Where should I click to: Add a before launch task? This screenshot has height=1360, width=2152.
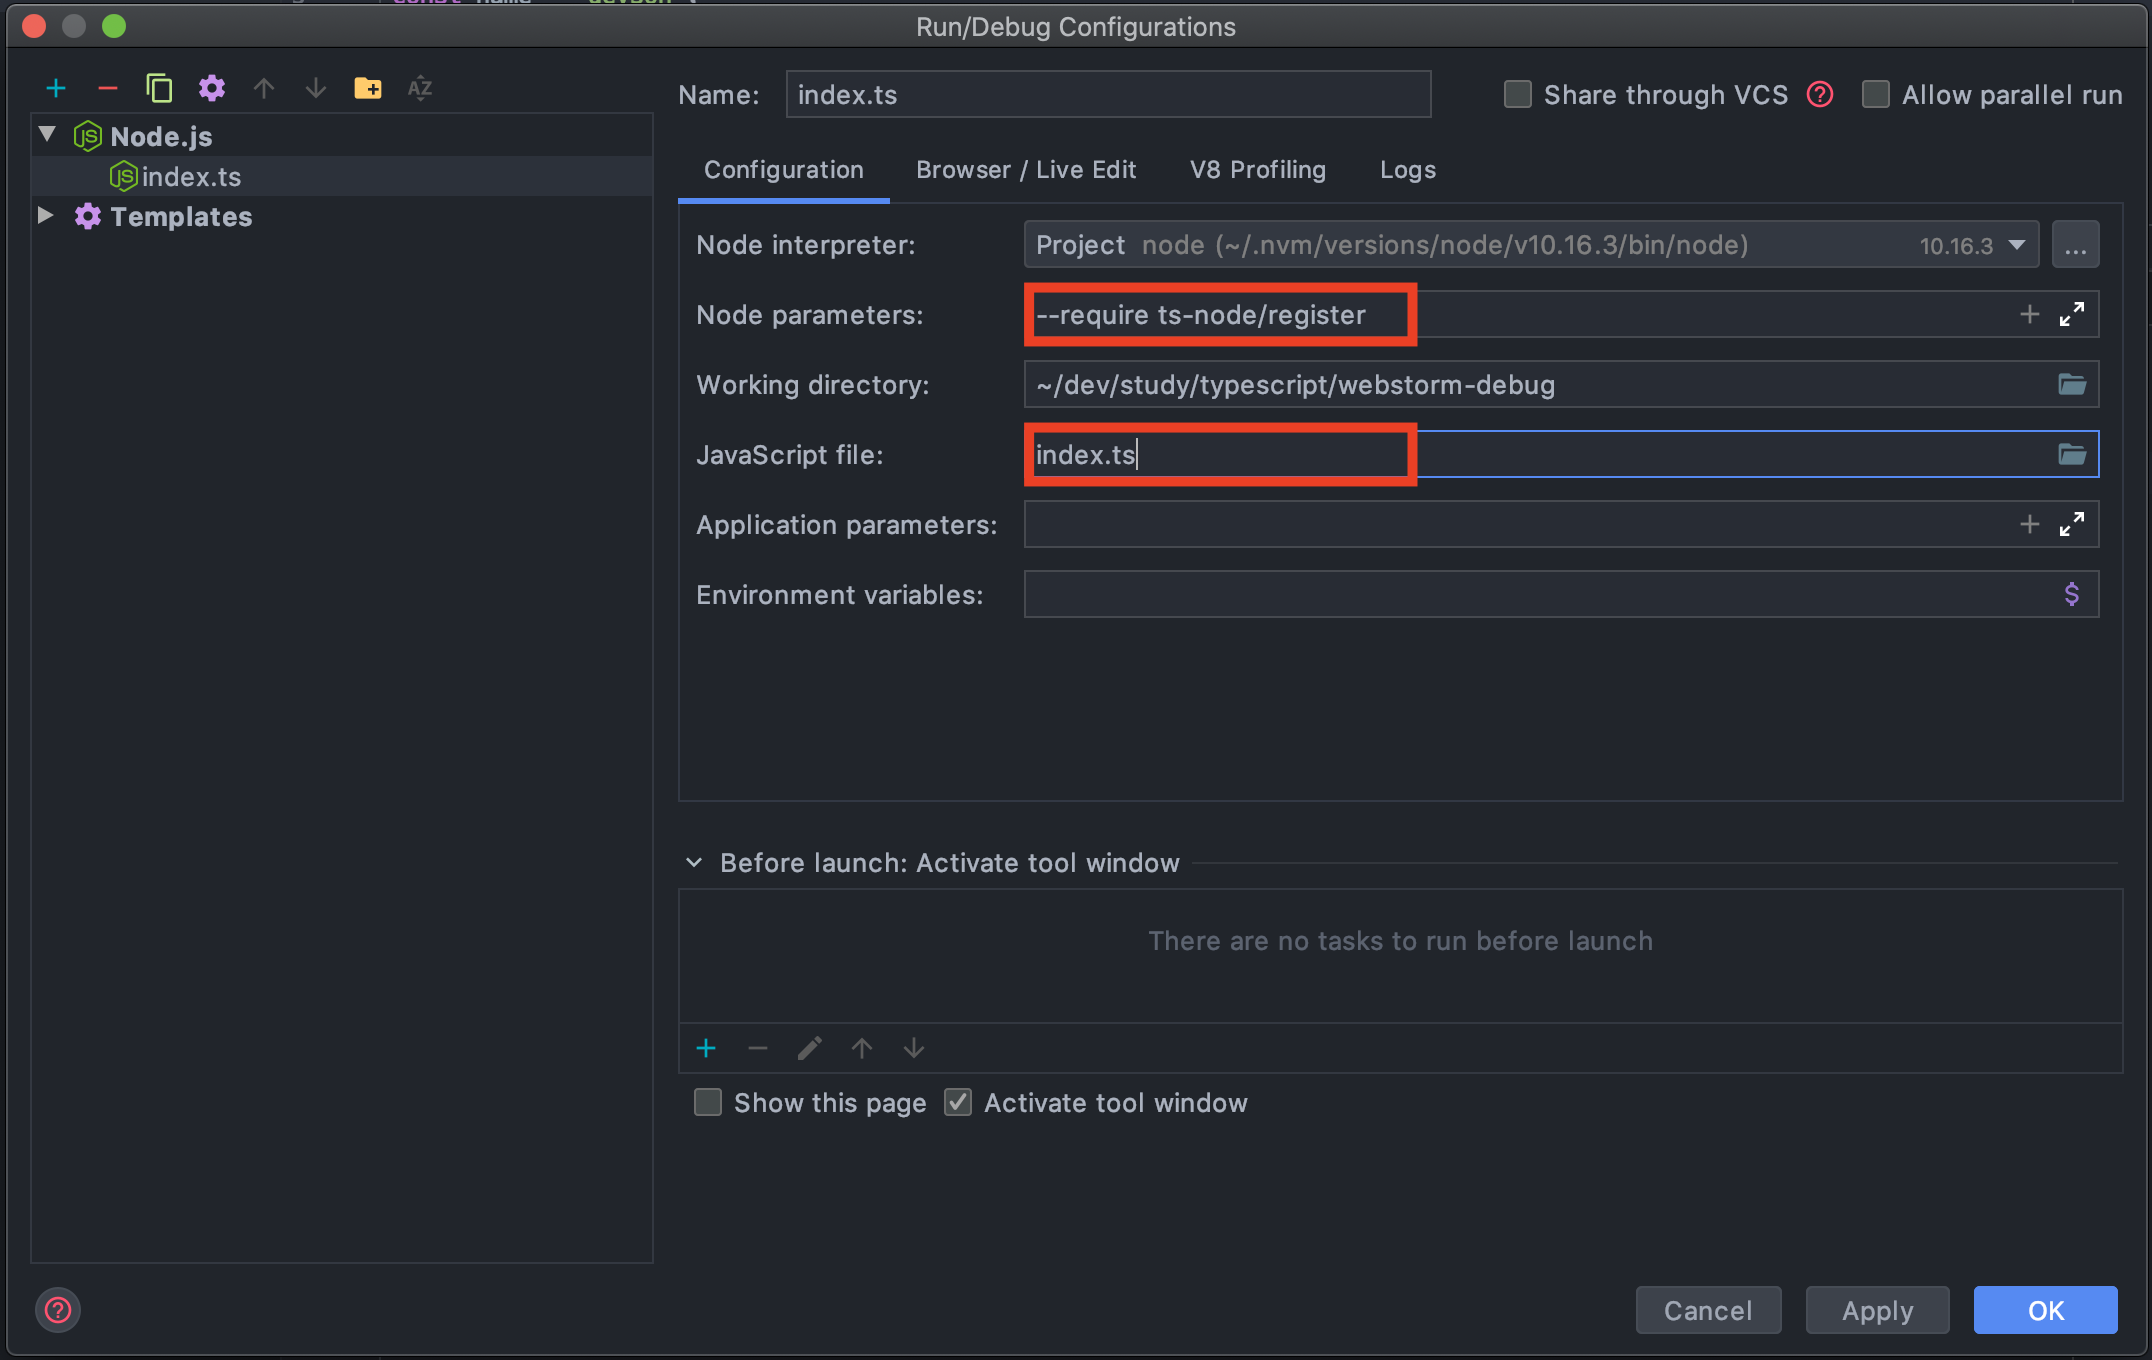[706, 1048]
